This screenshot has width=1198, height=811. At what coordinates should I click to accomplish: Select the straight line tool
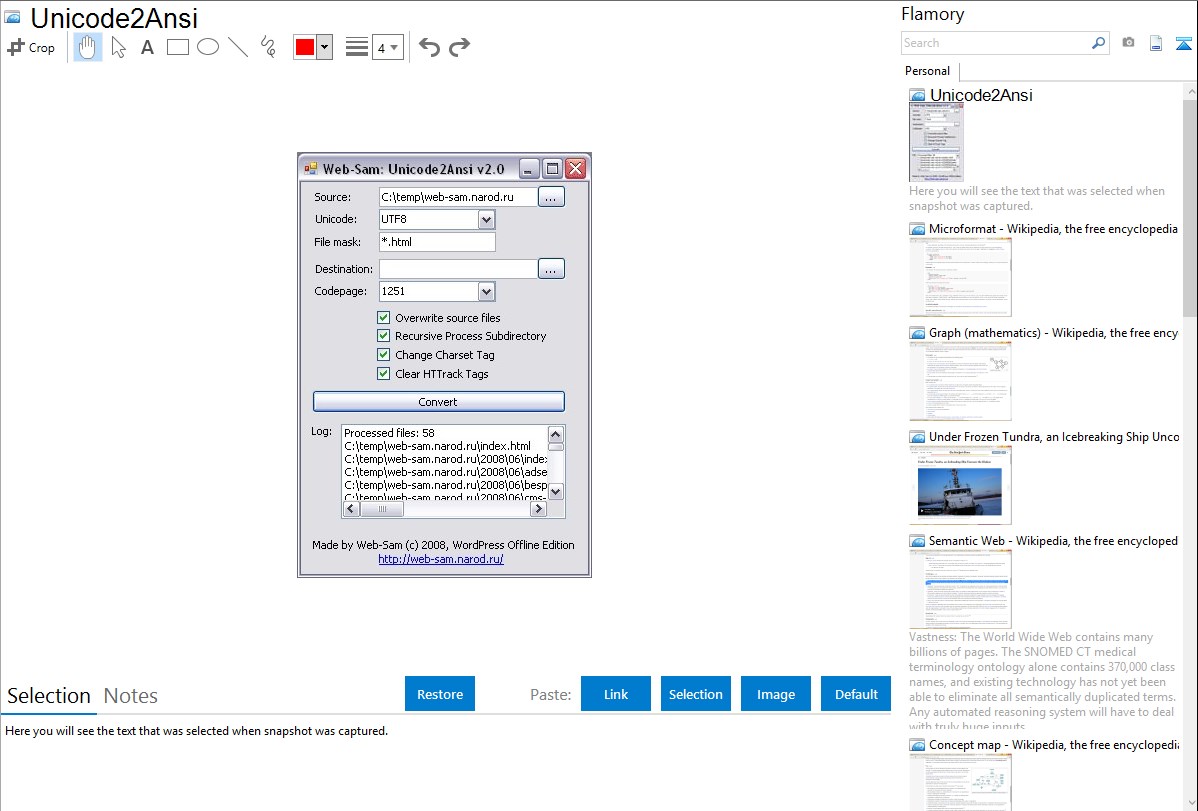tap(238, 47)
